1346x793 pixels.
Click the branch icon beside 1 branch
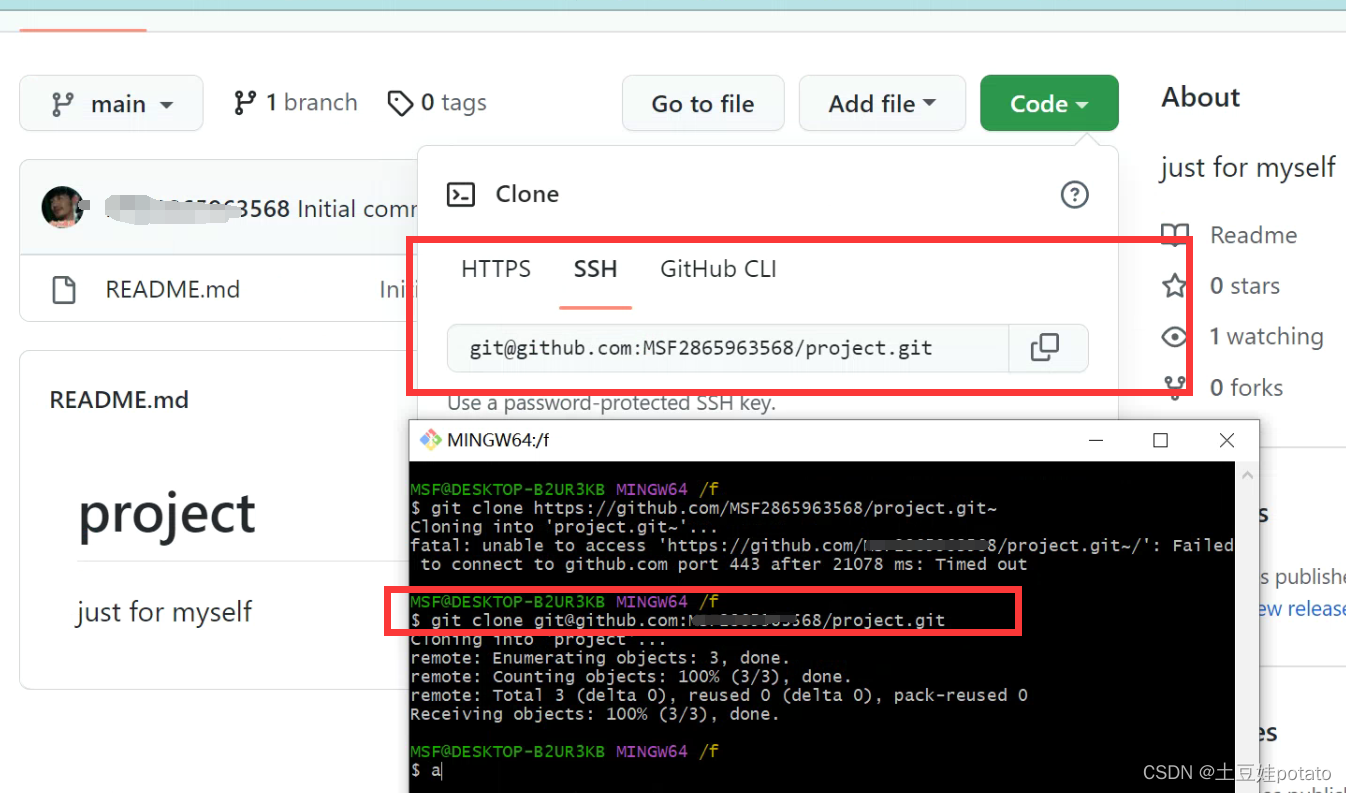pos(245,103)
